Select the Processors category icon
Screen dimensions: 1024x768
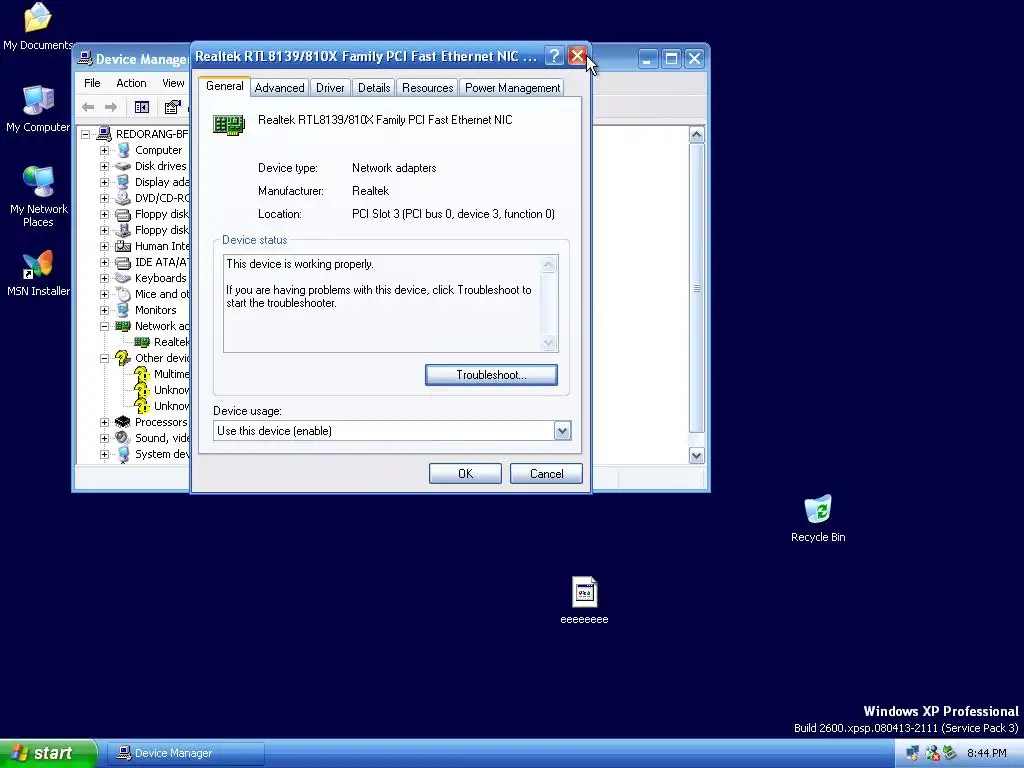123,422
